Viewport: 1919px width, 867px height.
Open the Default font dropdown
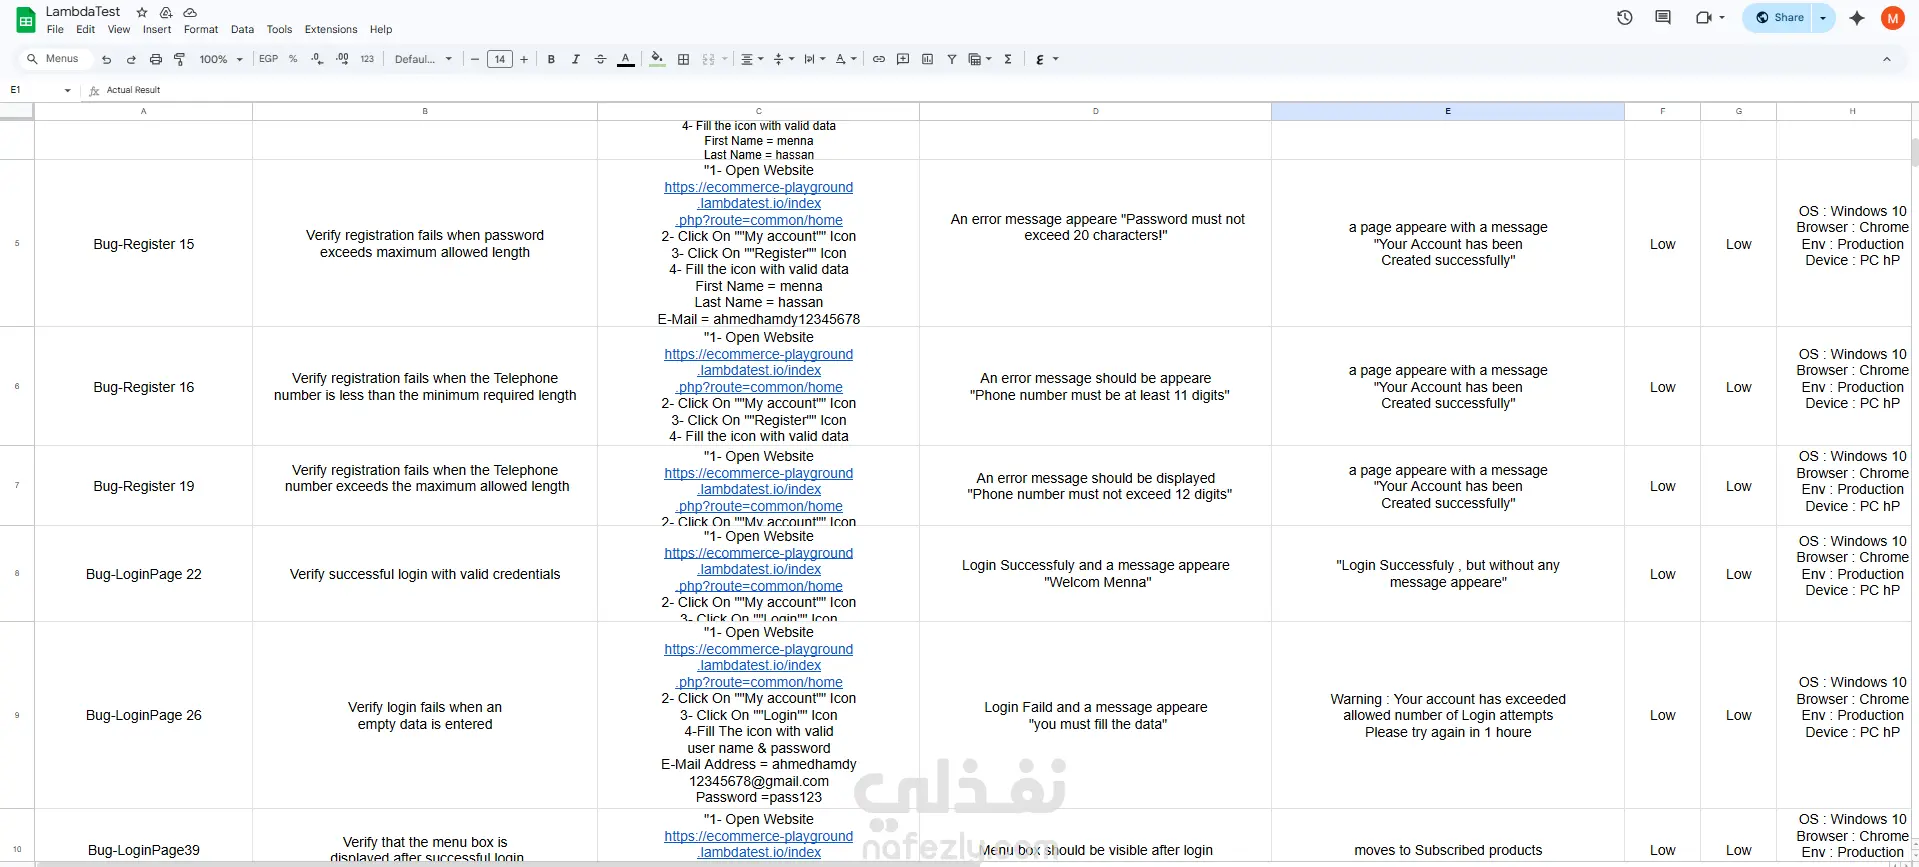pyautogui.click(x=423, y=59)
